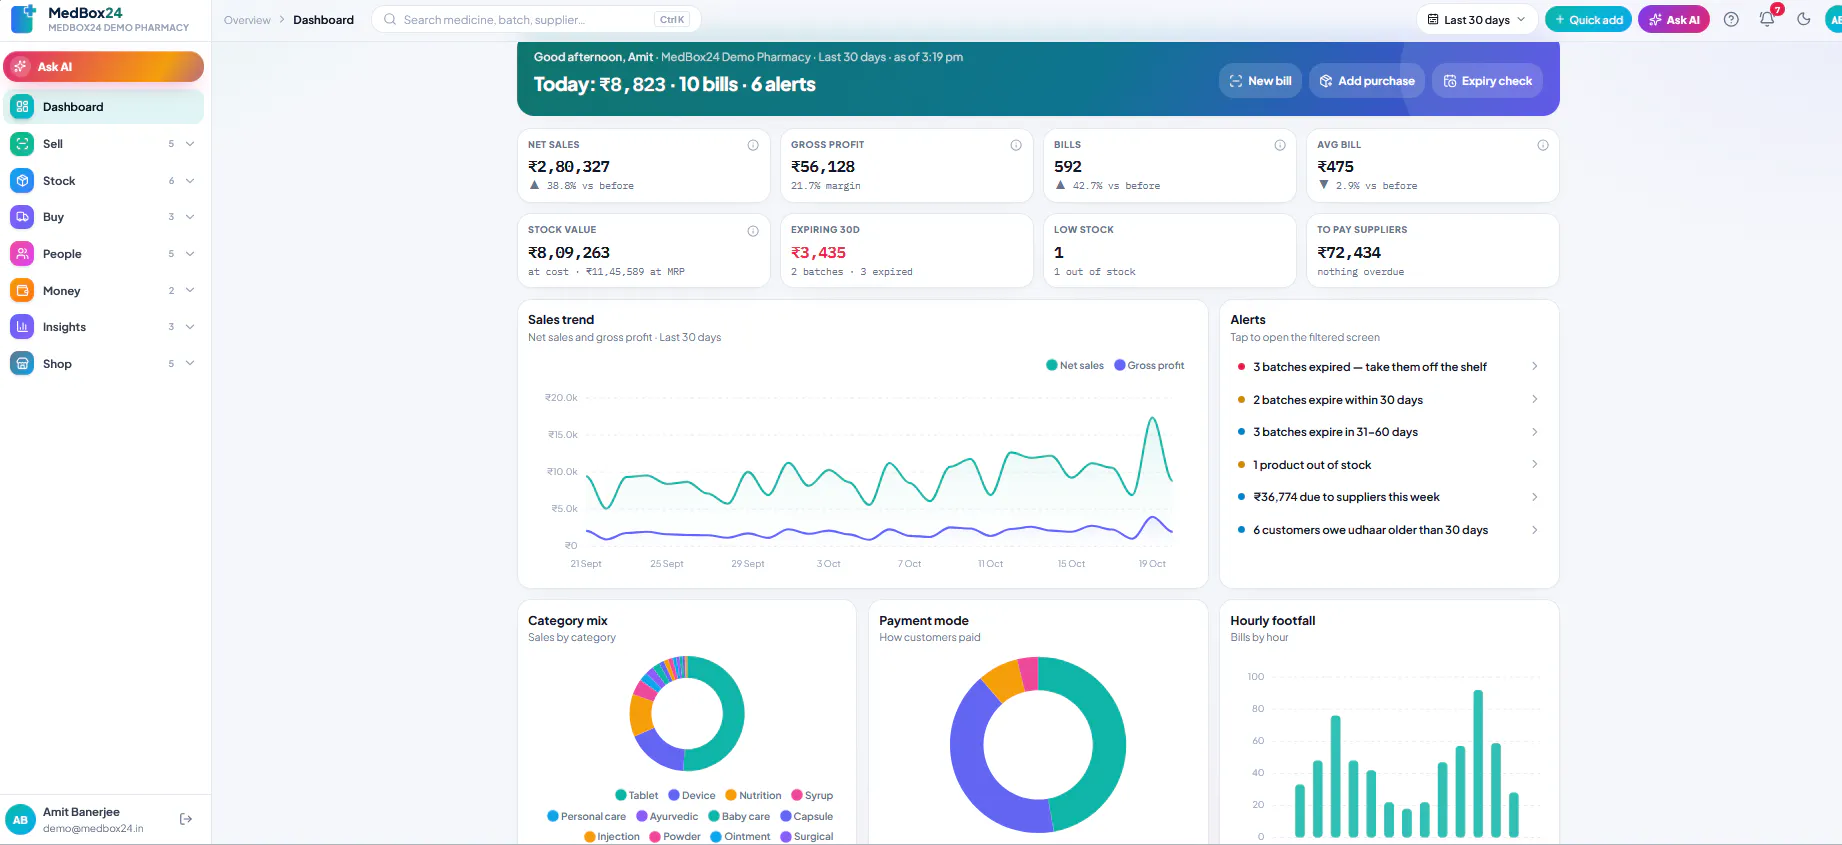Expand the People menu chevron
This screenshot has height=845, width=1842.
[190, 254]
